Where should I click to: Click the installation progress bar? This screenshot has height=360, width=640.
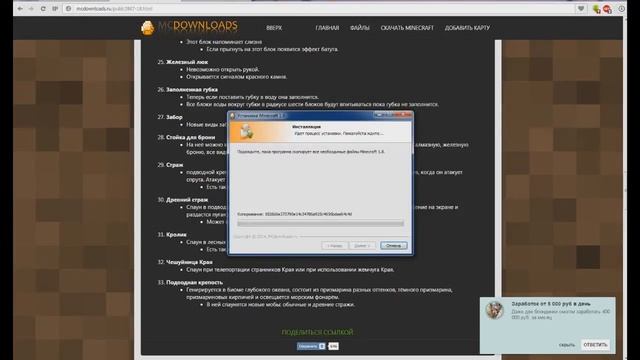[320, 223]
